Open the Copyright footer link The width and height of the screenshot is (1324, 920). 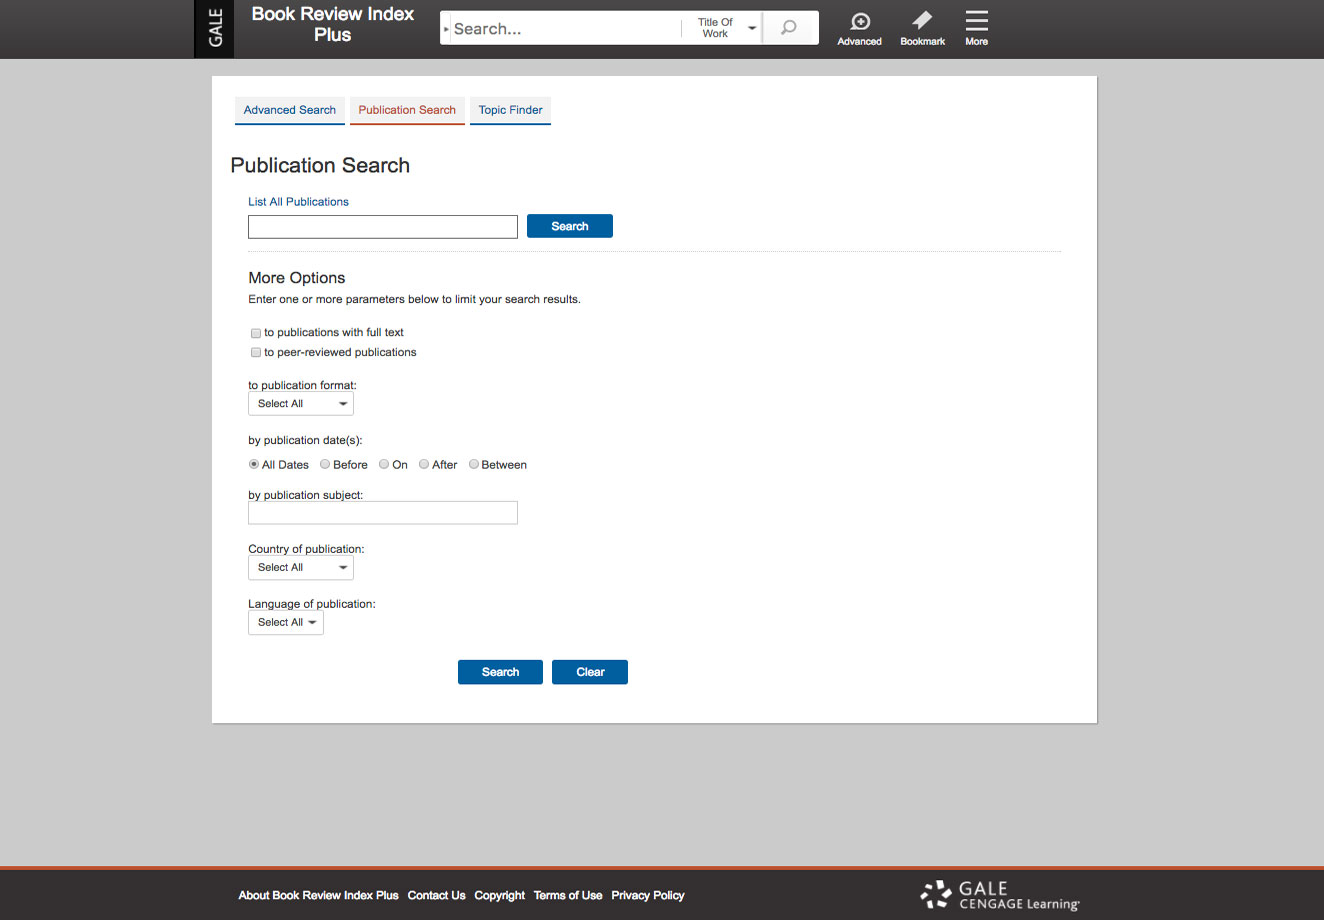(x=500, y=896)
